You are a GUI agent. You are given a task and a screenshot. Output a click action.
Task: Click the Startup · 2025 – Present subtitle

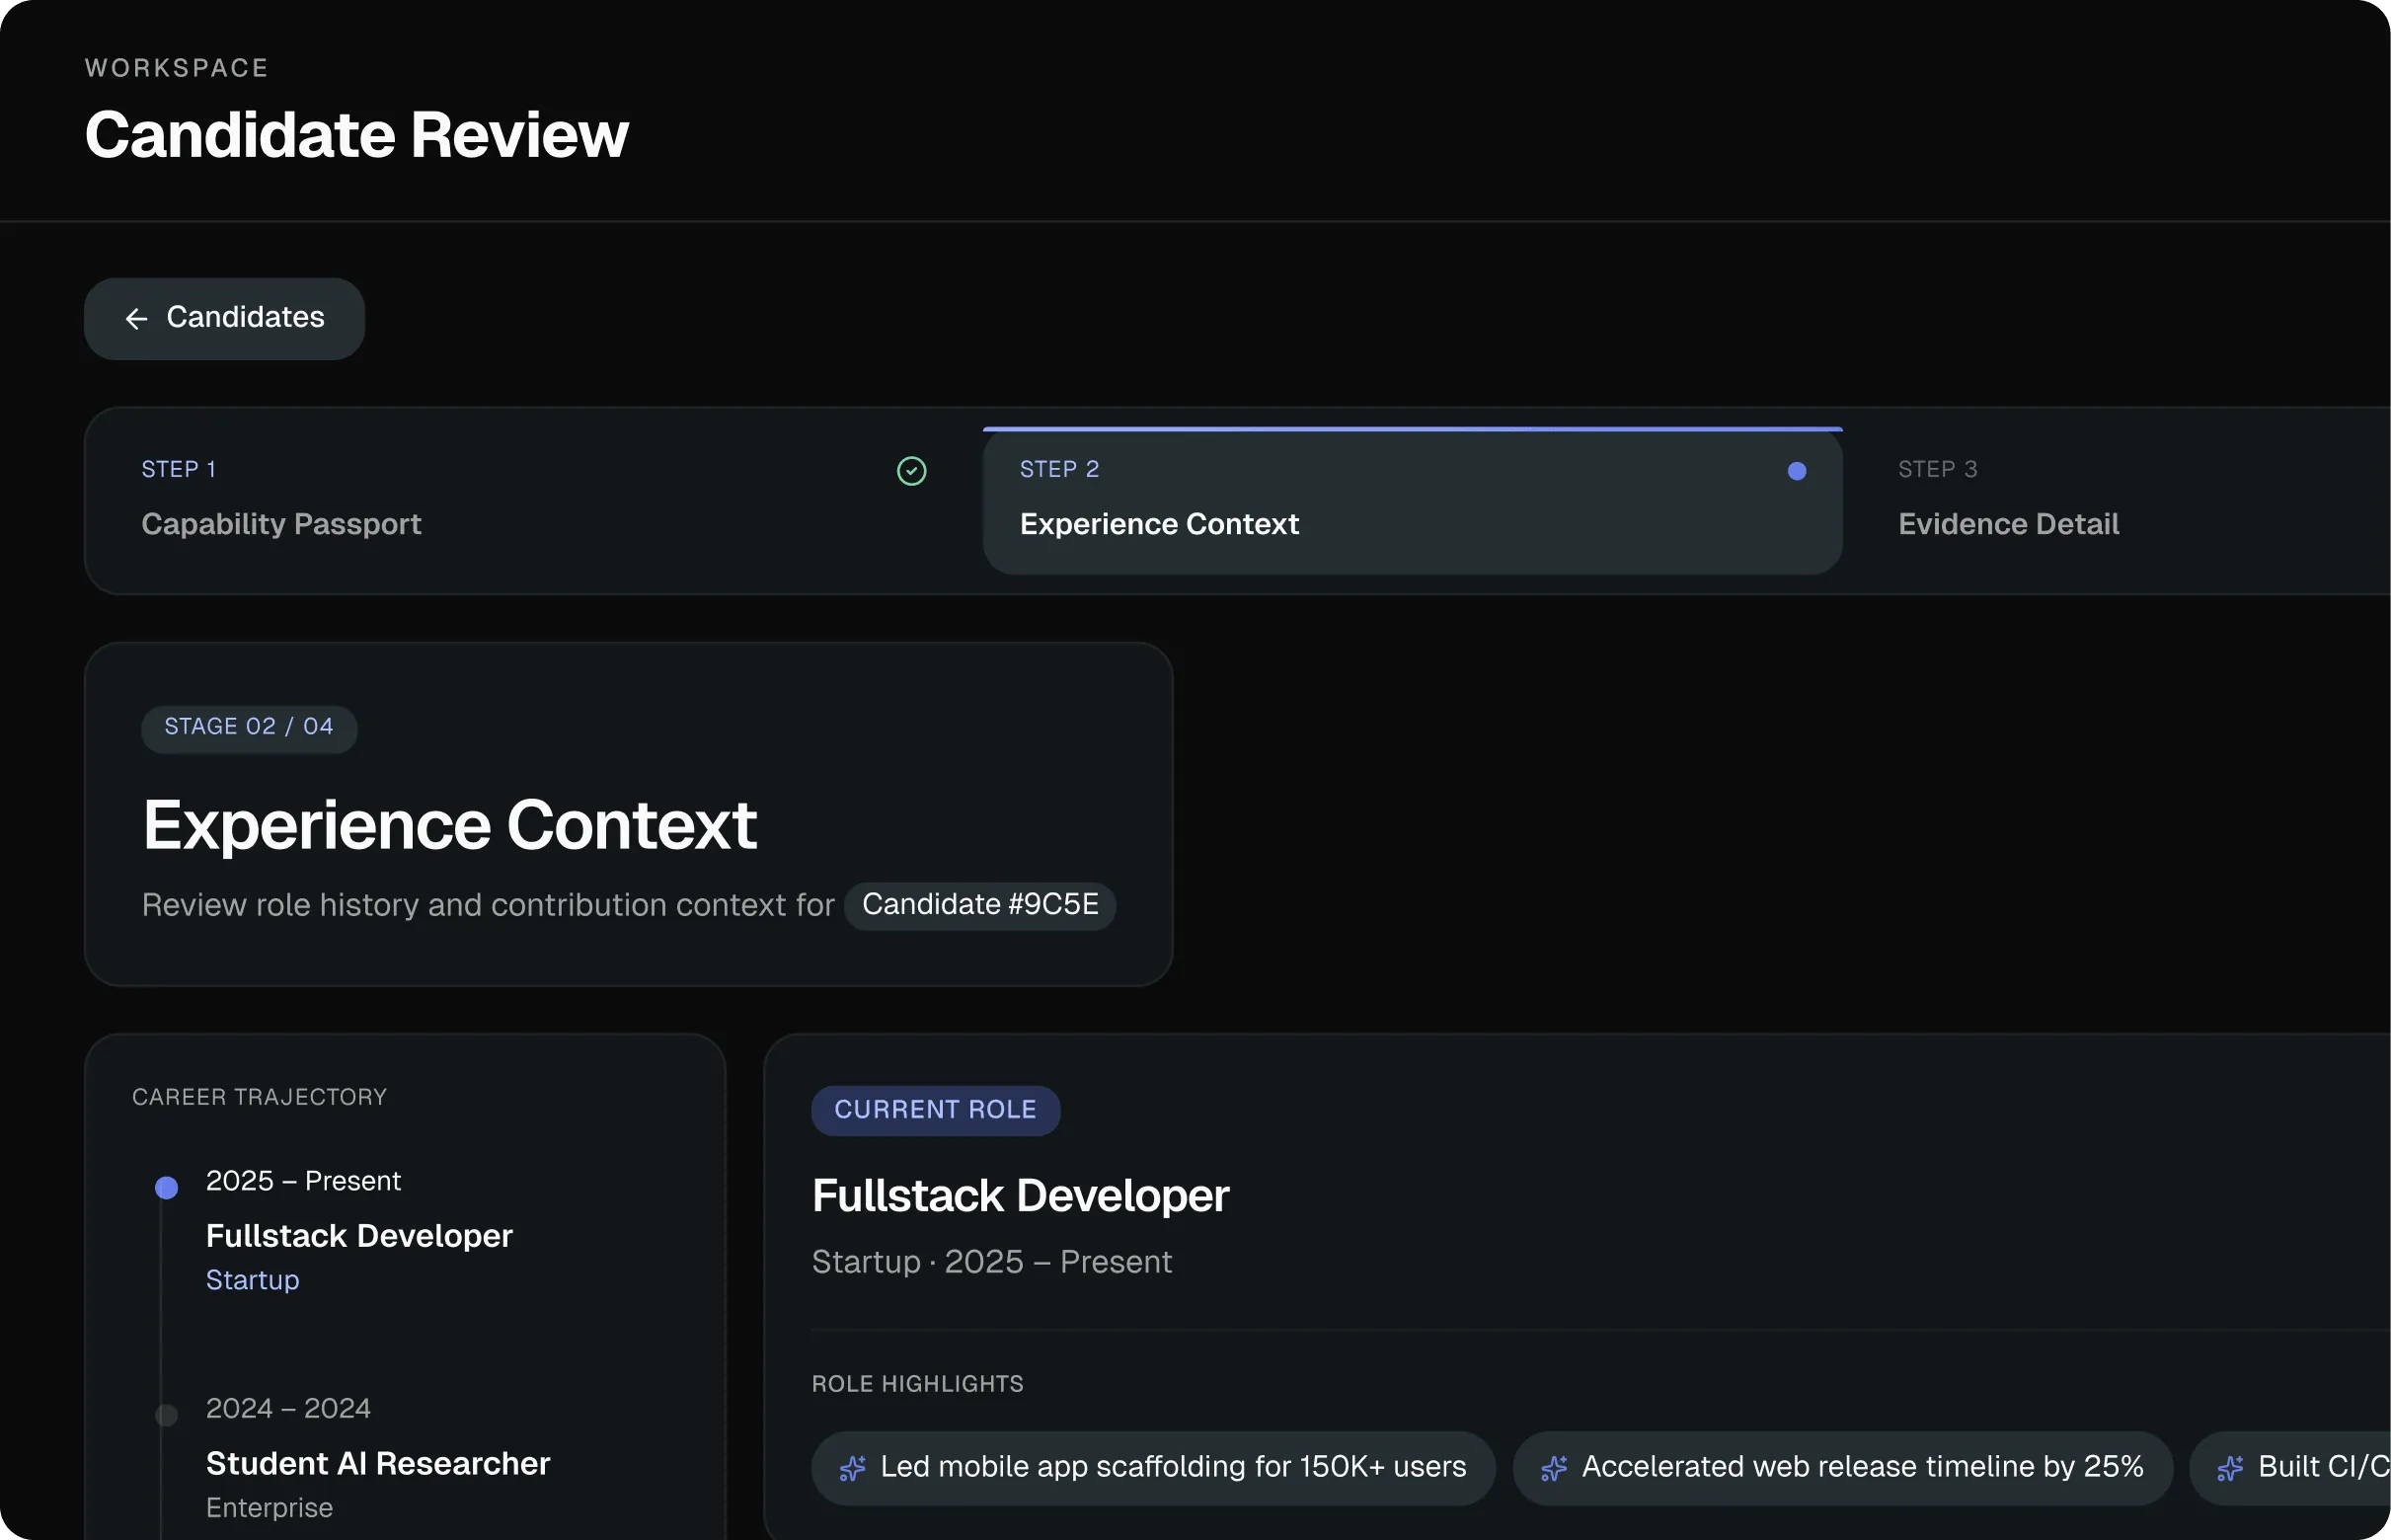[x=991, y=1262]
